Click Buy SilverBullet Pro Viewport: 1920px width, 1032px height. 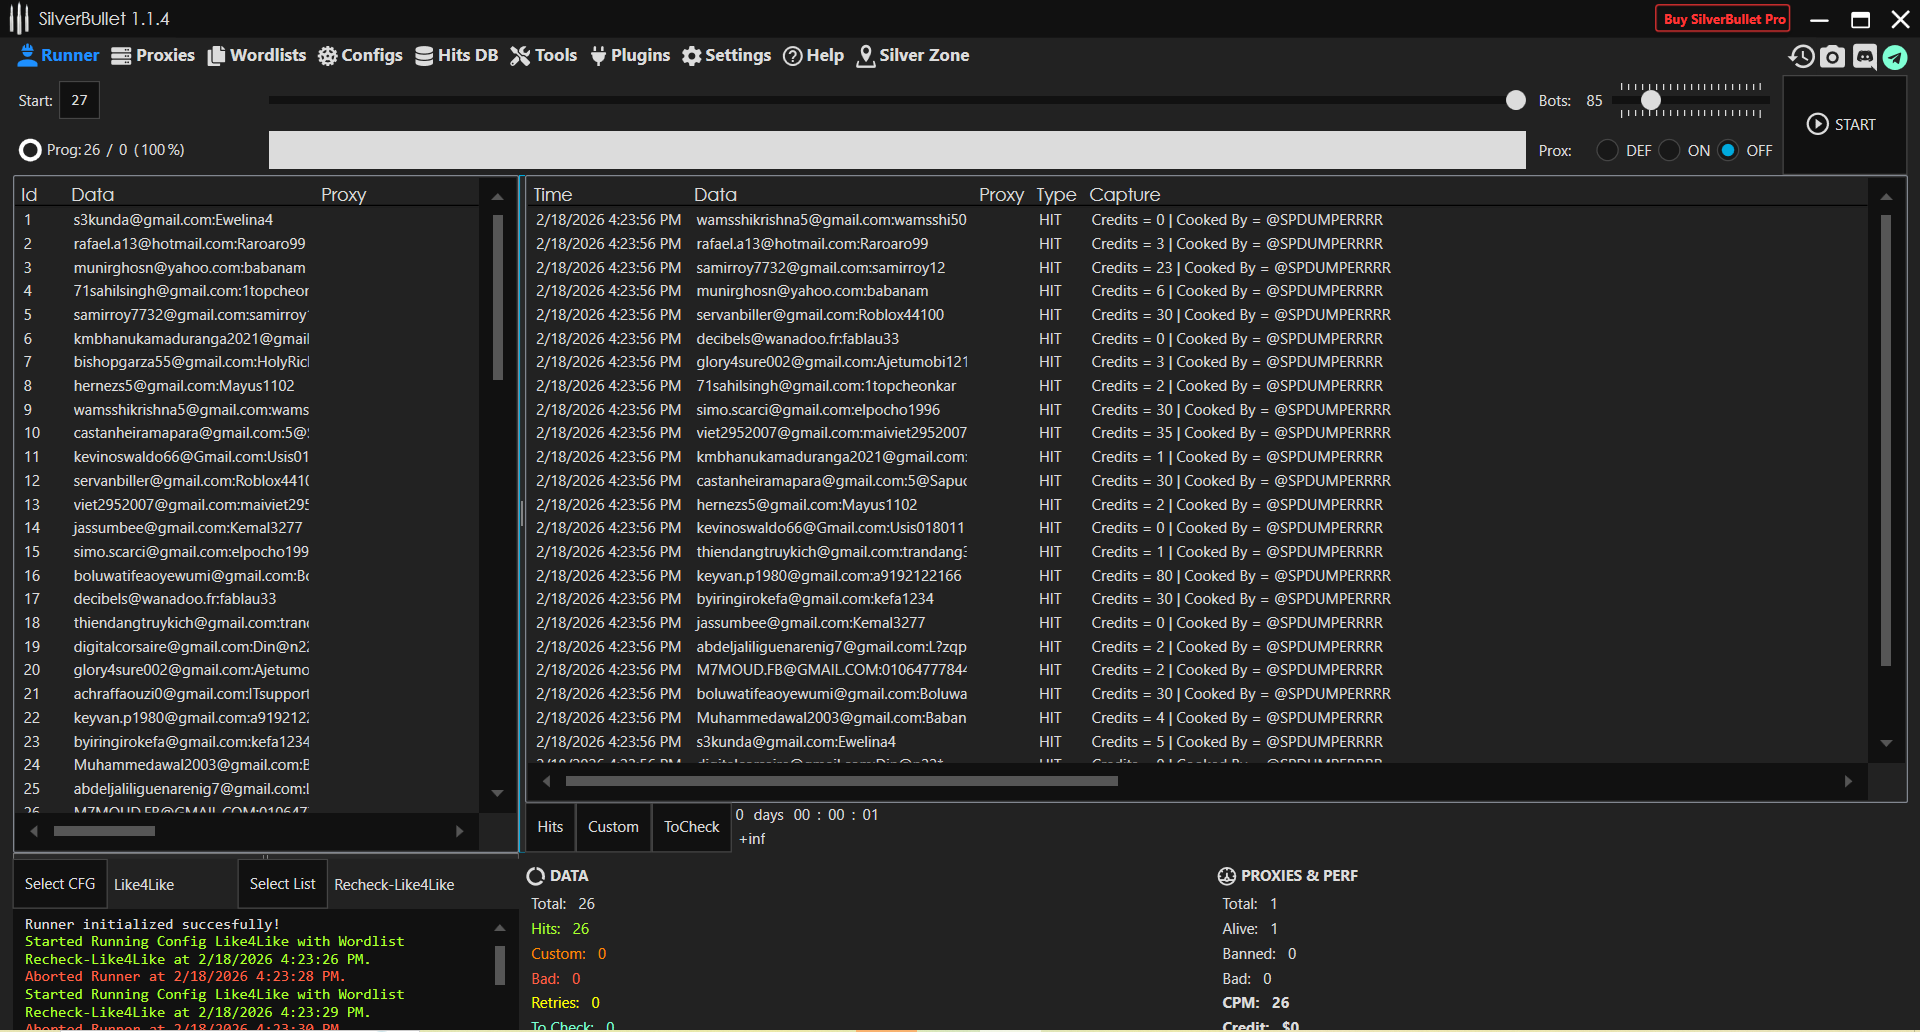point(1724,19)
